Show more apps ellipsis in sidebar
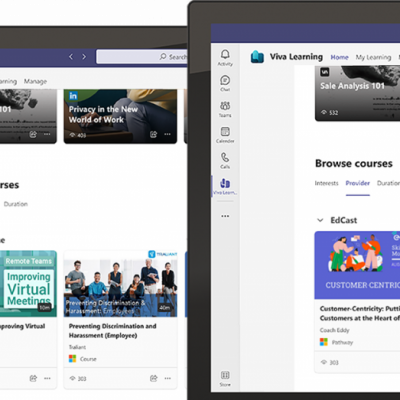Screen dimensions: 400x400 225,216
